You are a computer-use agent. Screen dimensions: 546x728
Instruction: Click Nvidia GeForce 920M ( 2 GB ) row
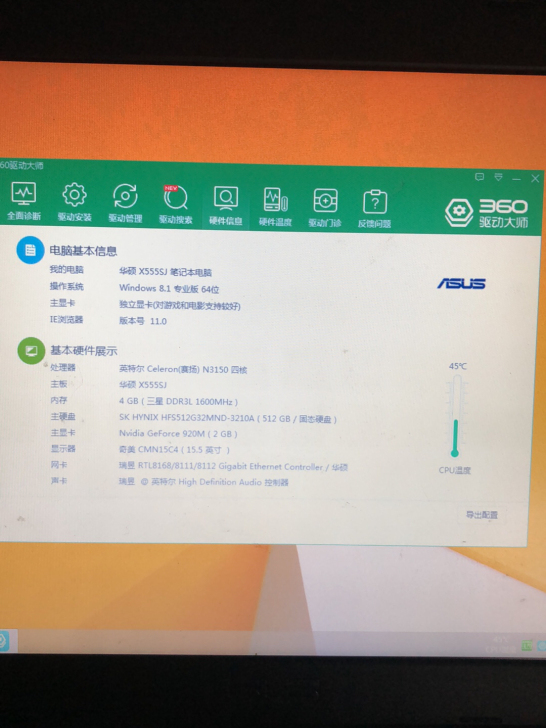[x=178, y=434]
